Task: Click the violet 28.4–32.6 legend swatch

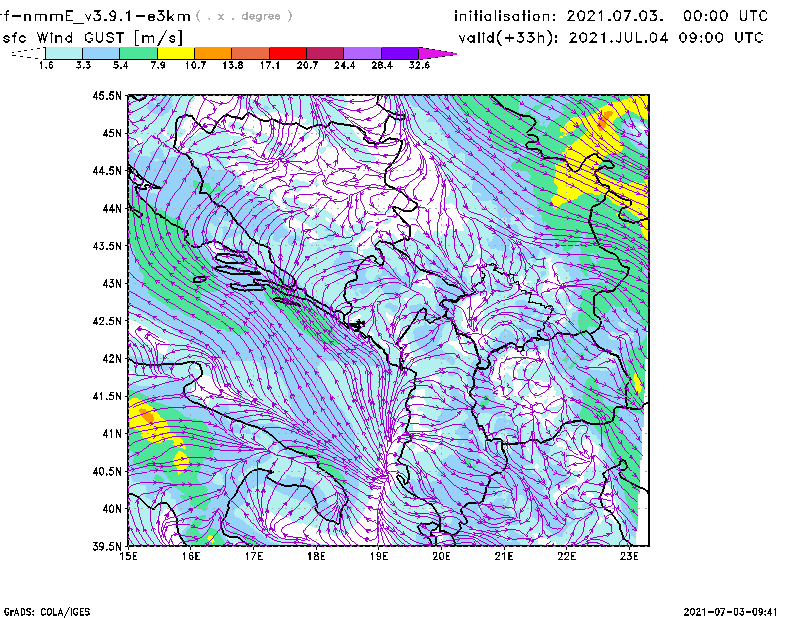Action: pyautogui.click(x=400, y=53)
